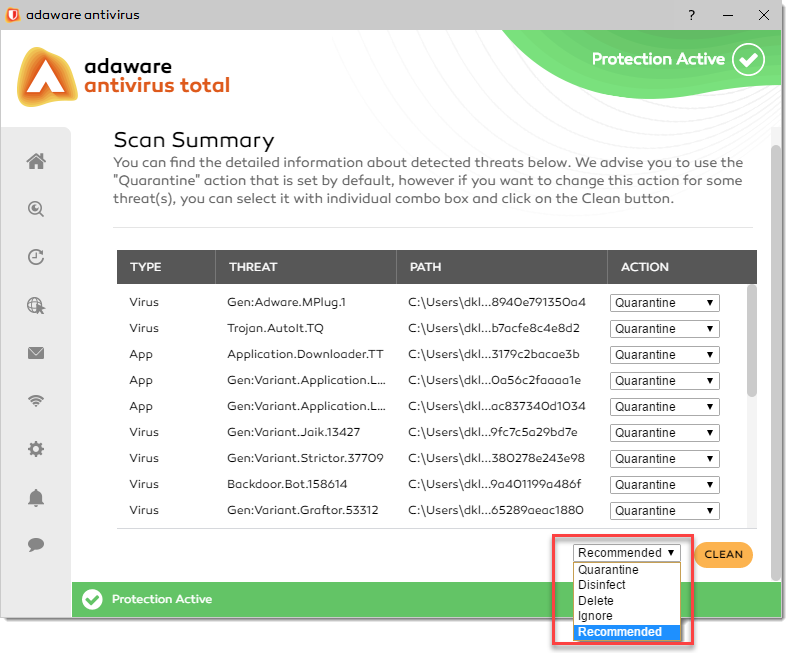Click path ending 9a401199a486f
Image resolution: width=790 pixels, height=653 pixels.
[495, 484]
